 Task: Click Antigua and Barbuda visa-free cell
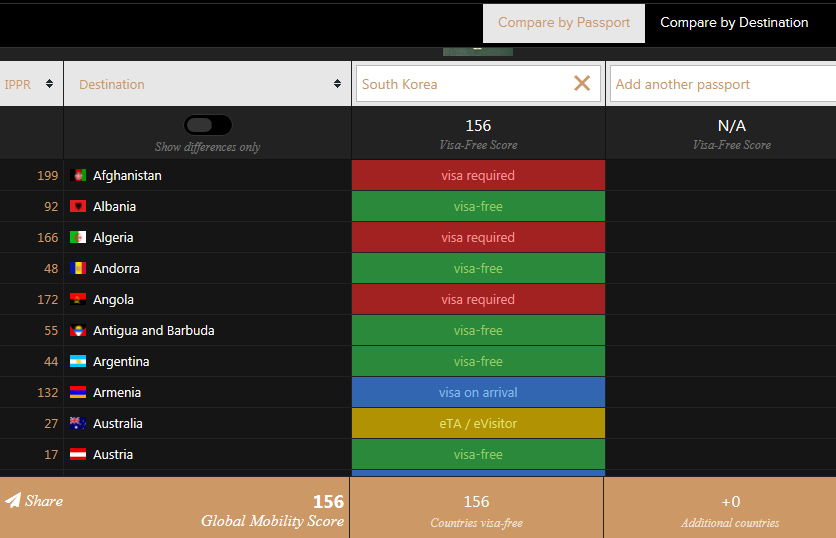pos(478,331)
